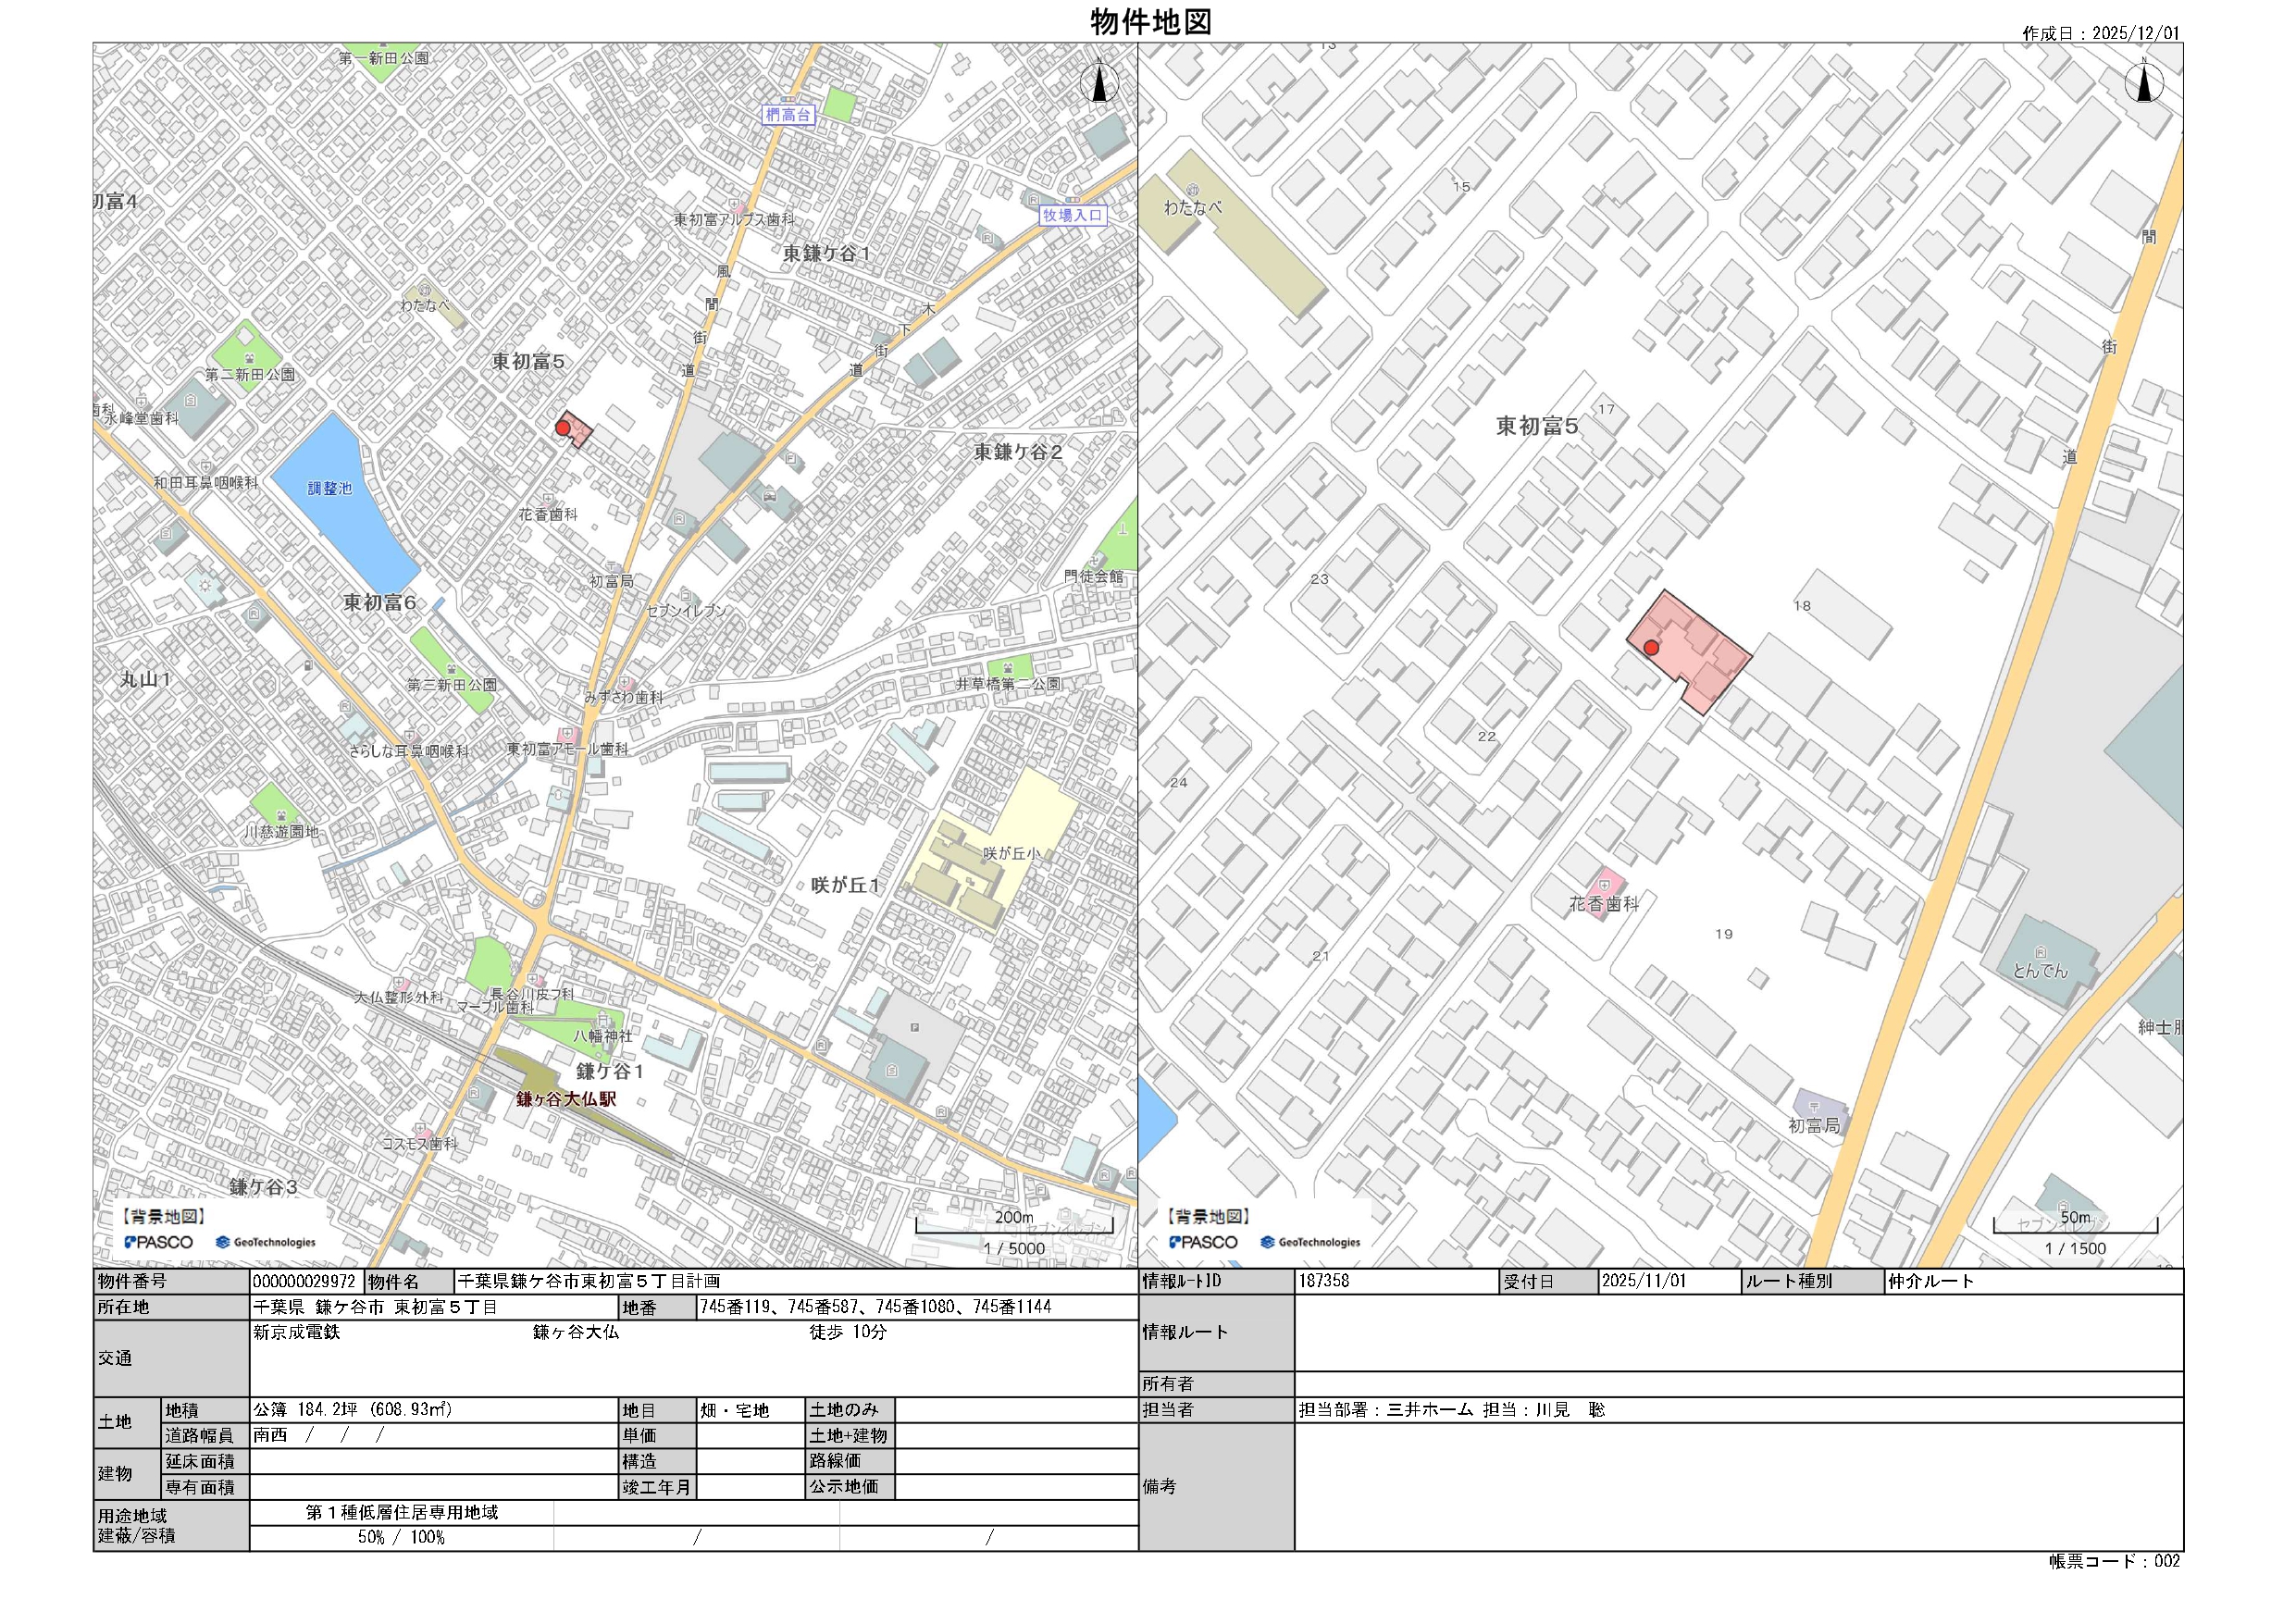The height and width of the screenshot is (1624, 2296).
Task: Click the 牧場入口 intersection label
Action: (x=1072, y=215)
